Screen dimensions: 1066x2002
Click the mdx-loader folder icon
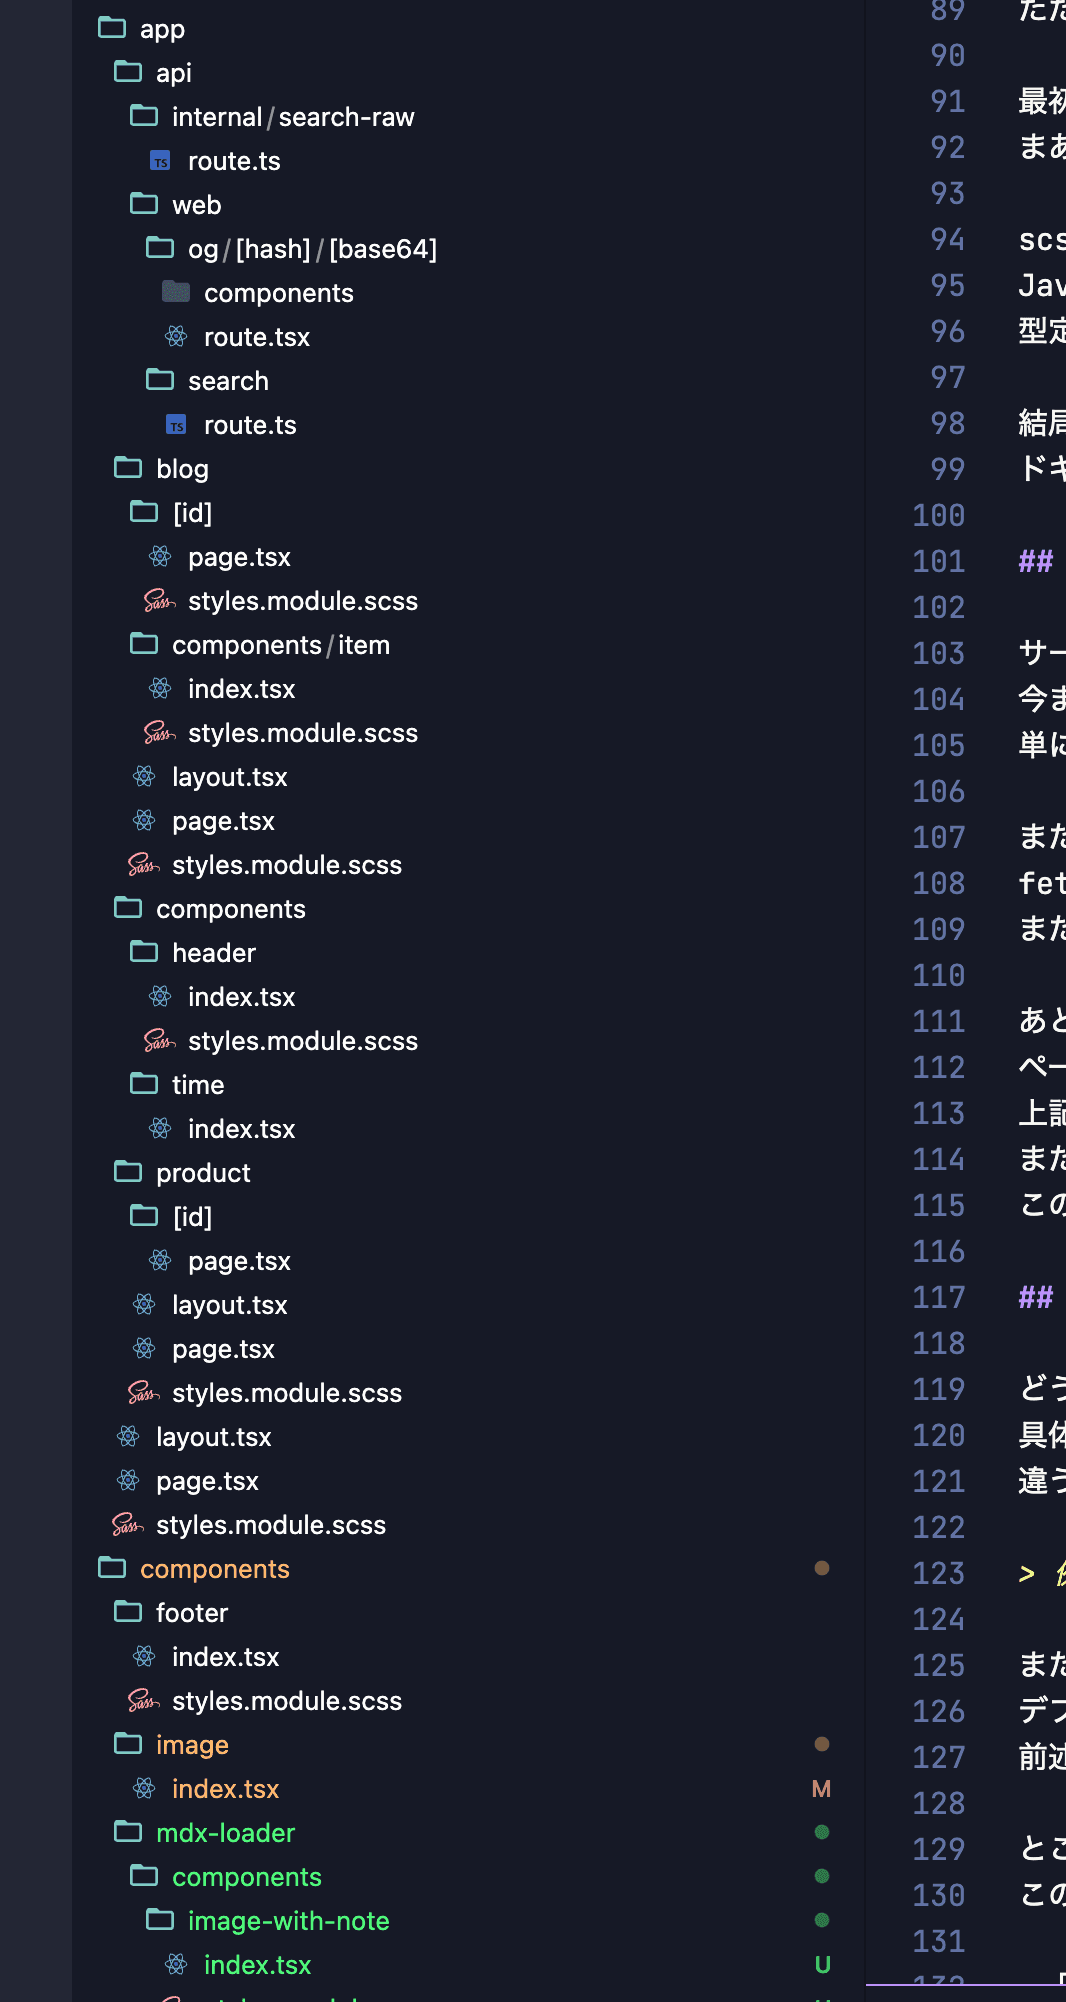(x=128, y=1832)
